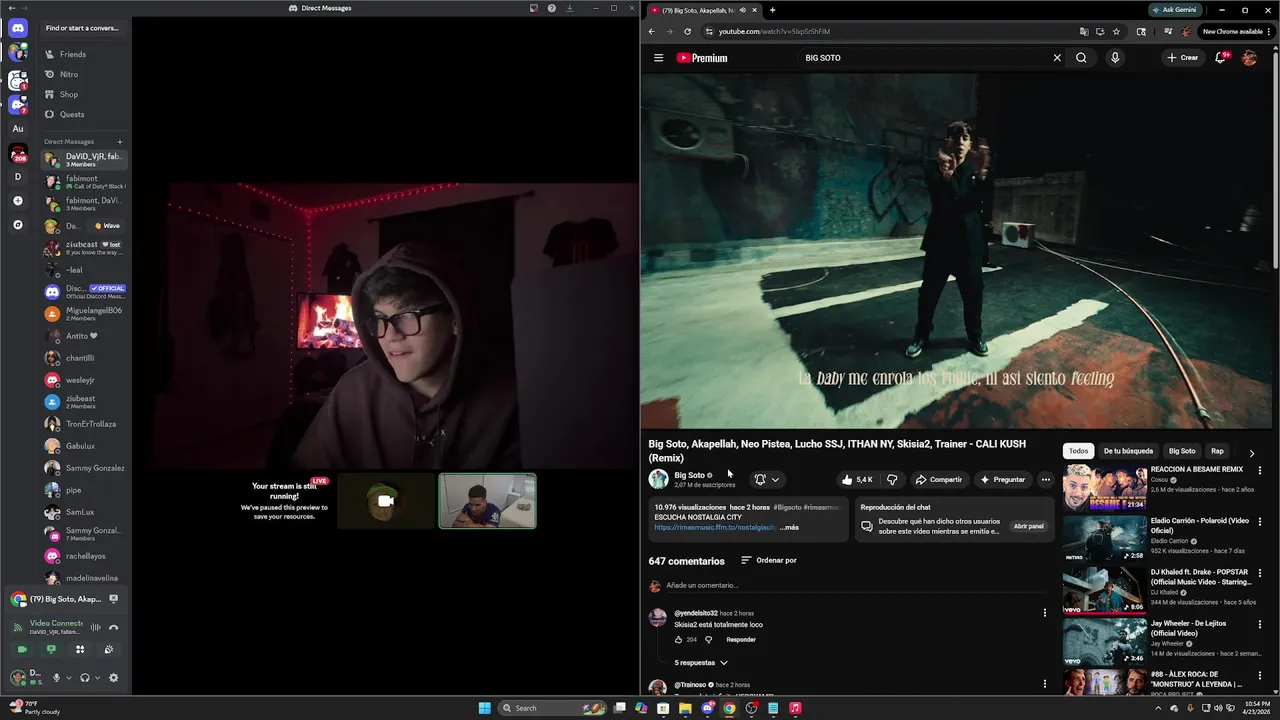Open Discord soundboard button
The height and width of the screenshot is (720, 1280).
[x=109, y=649]
